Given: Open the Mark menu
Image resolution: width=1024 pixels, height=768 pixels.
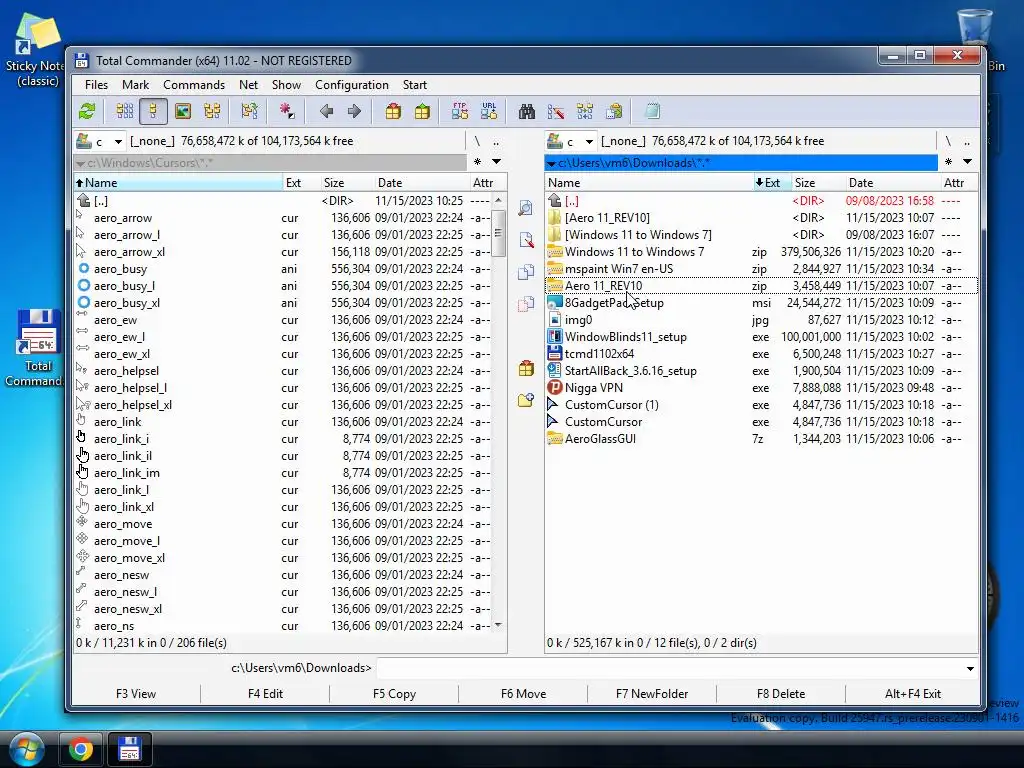Looking at the screenshot, I should point(135,85).
